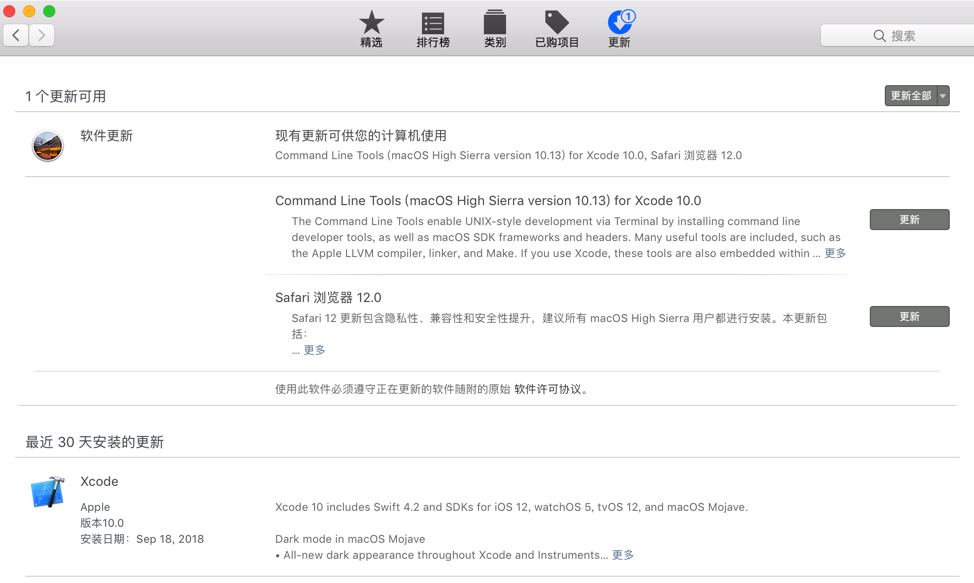
Task: Click the Apple developer name under Xcode
Action: [x=95, y=507]
